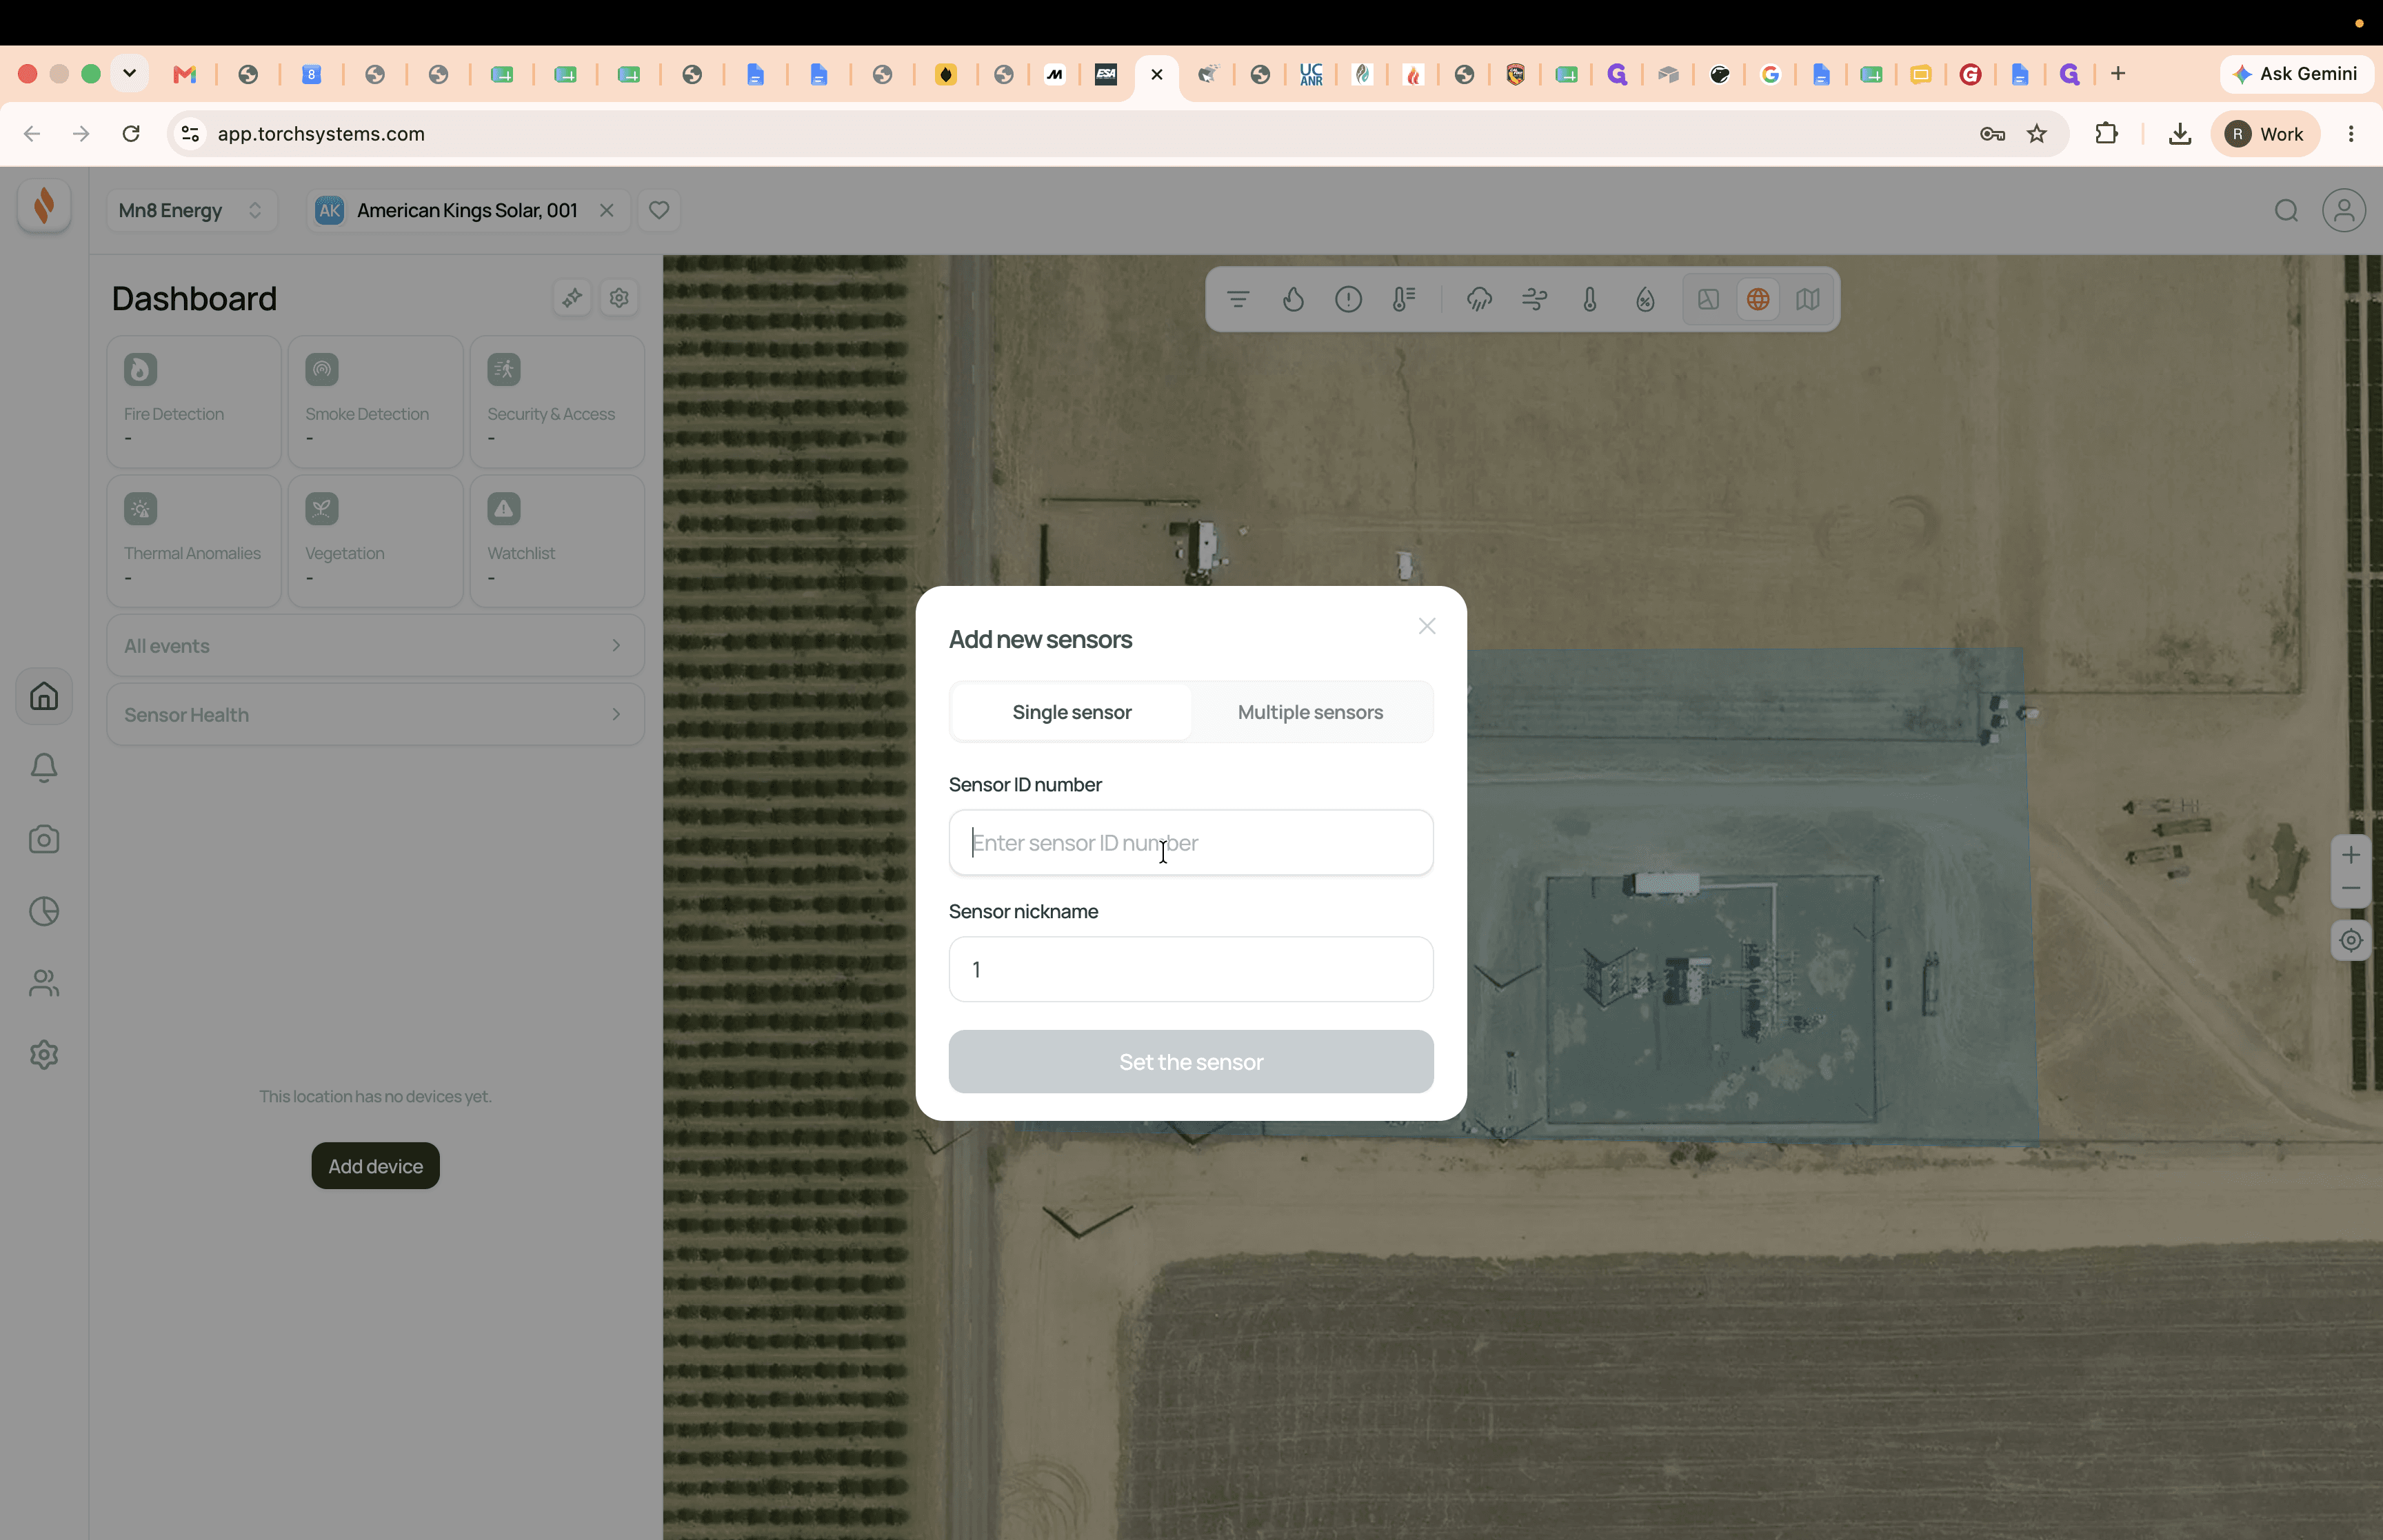
Task: Toggle the fire flame map layer
Action: 1293,299
